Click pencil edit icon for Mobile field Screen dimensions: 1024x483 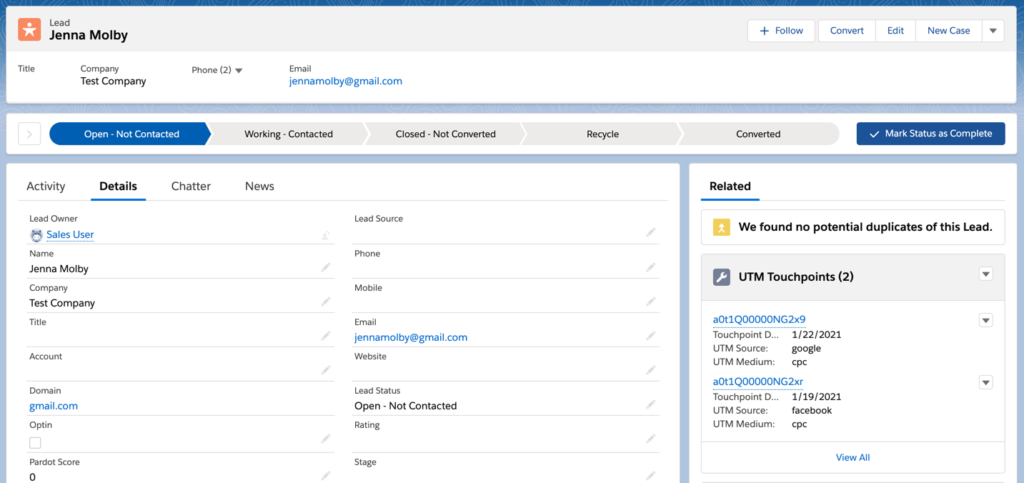[651, 301]
